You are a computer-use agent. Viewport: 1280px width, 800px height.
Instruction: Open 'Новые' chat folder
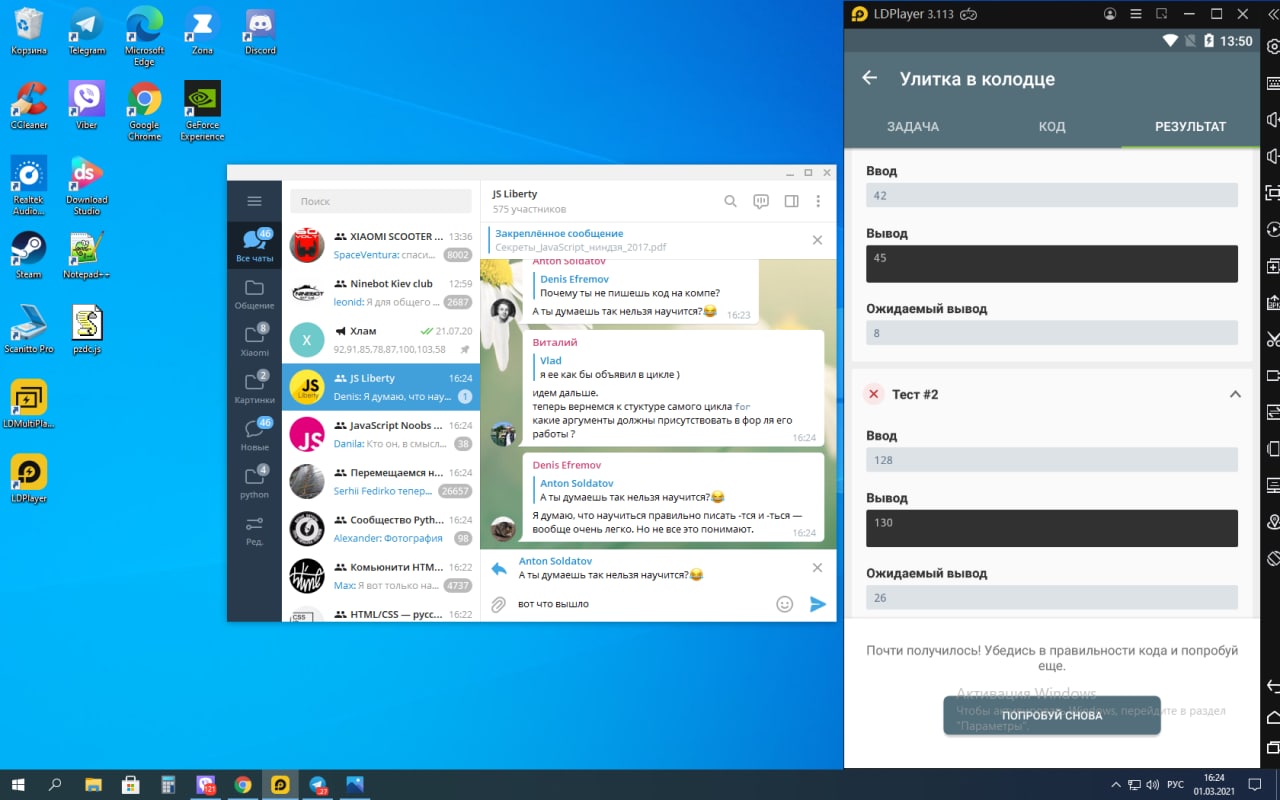254,435
